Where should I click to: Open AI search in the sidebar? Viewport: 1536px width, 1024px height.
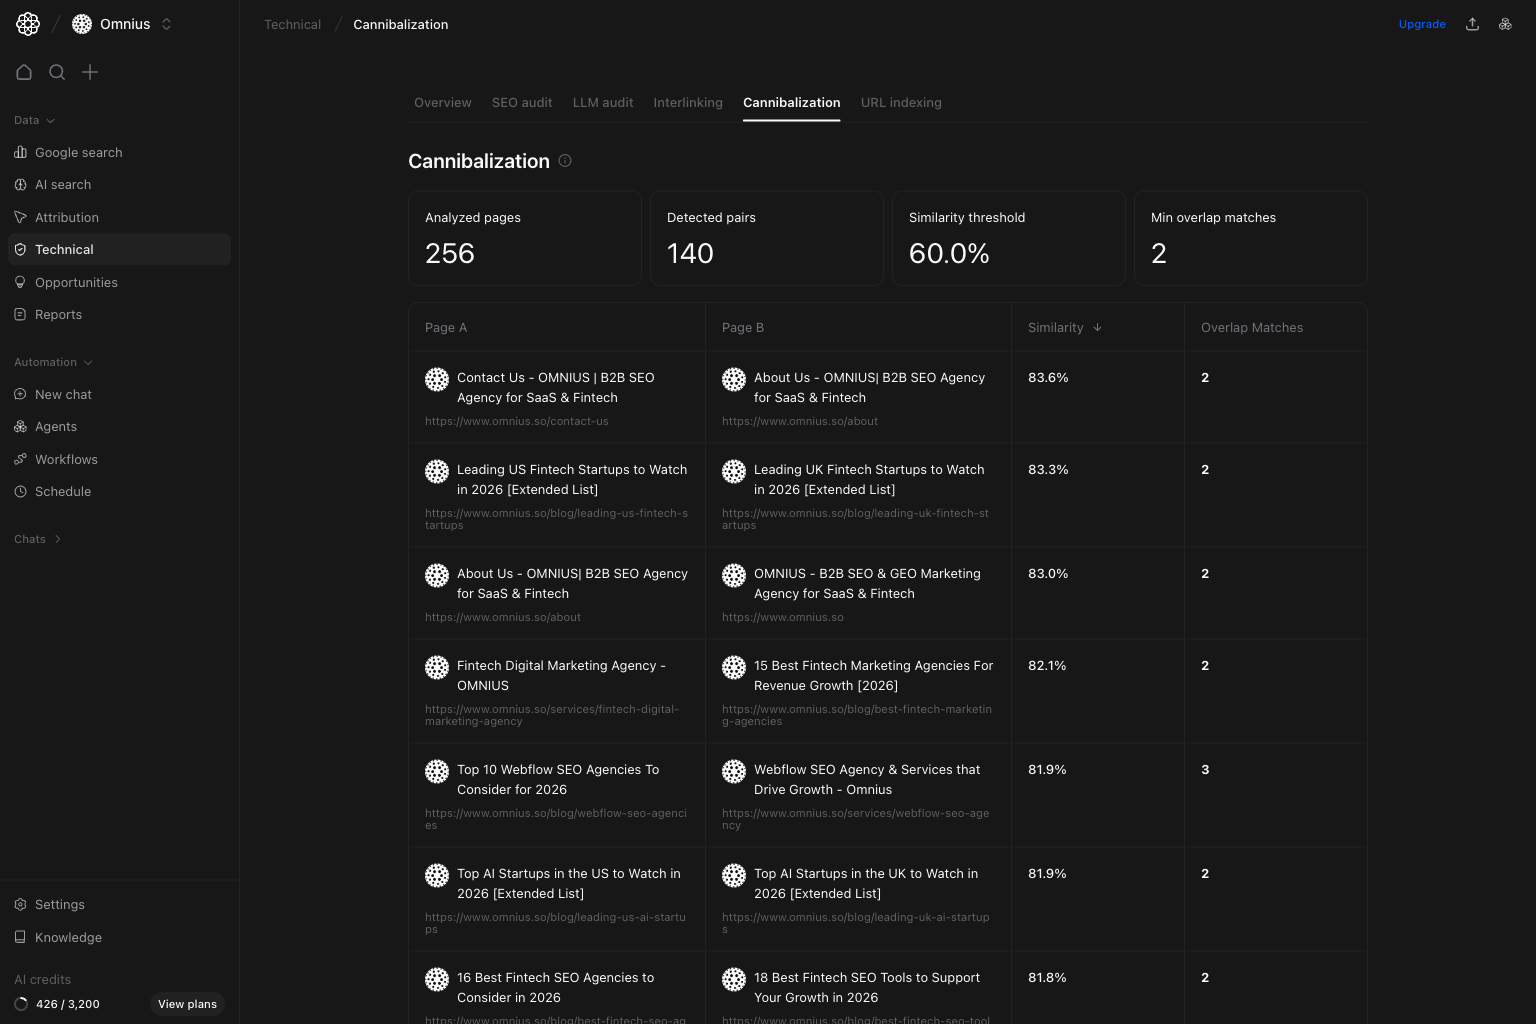pyautogui.click(x=119, y=184)
